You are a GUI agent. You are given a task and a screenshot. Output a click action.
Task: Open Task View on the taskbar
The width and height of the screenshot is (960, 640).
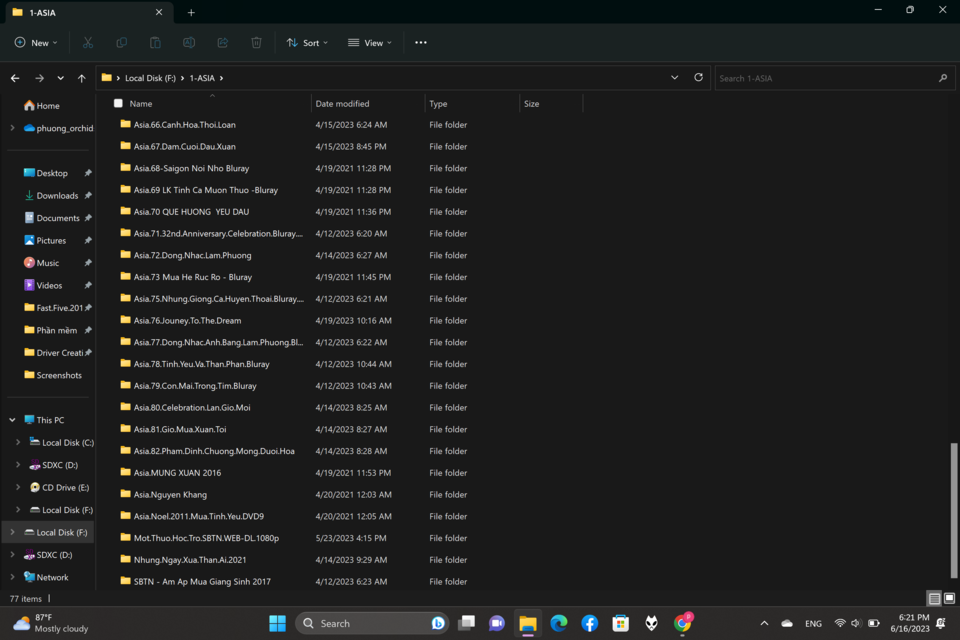pyautogui.click(x=467, y=623)
